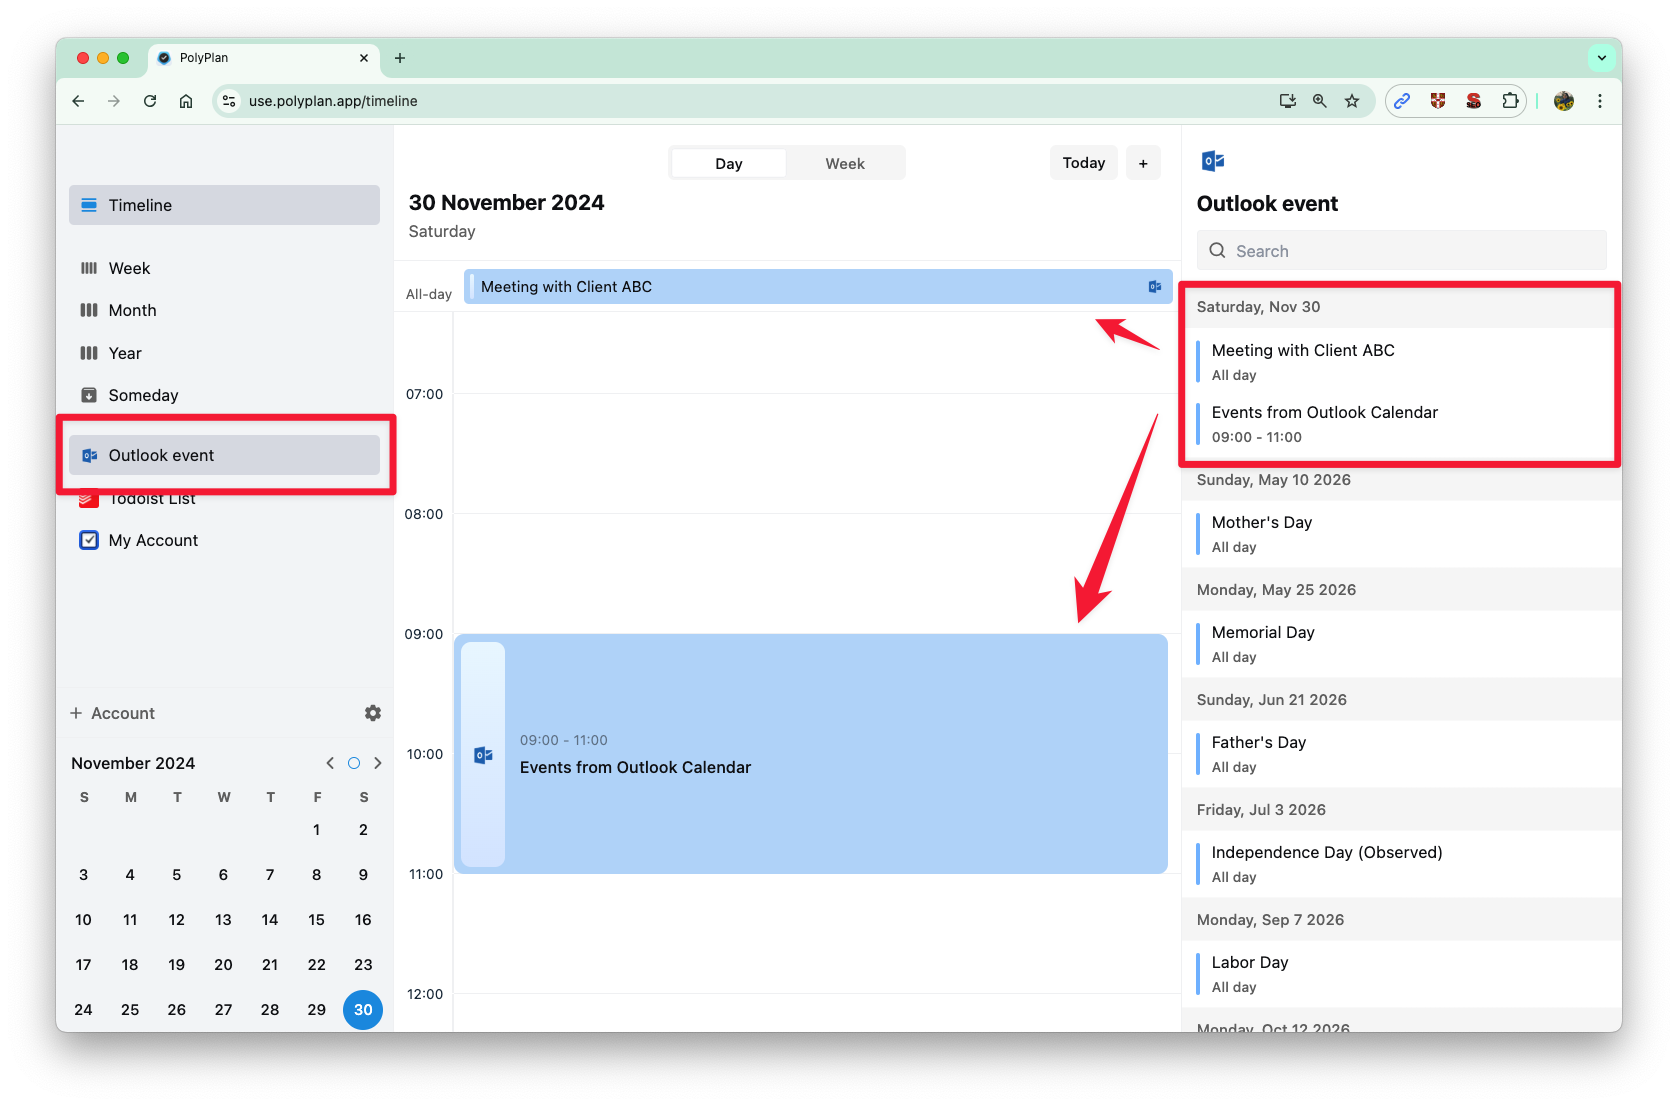
Task: Click the Outlook icon in the 09:00 event block
Action: (483, 755)
